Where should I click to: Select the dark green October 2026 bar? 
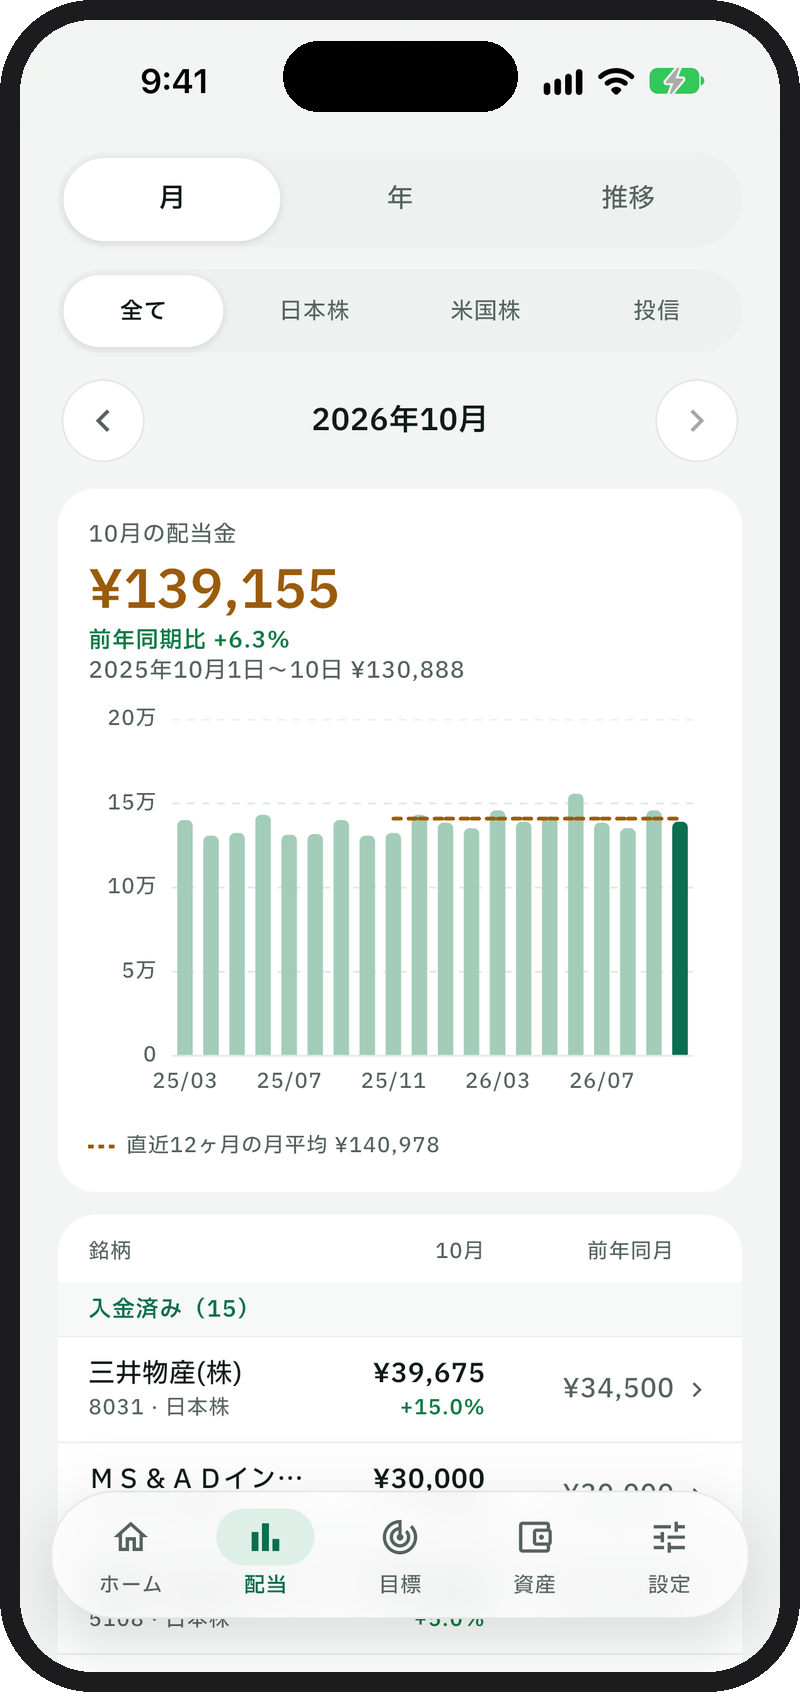point(680,938)
